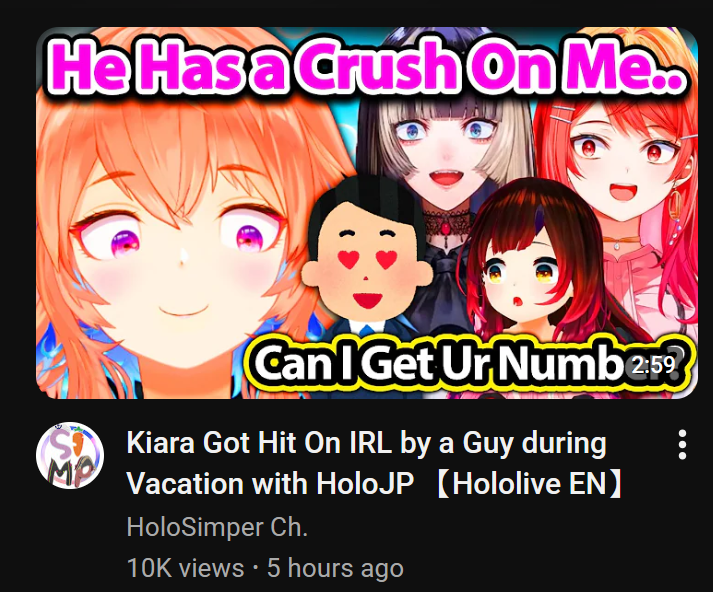Click the '10K views' text
The height and width of the screenshot is (592, 713).
coord(185,568)
